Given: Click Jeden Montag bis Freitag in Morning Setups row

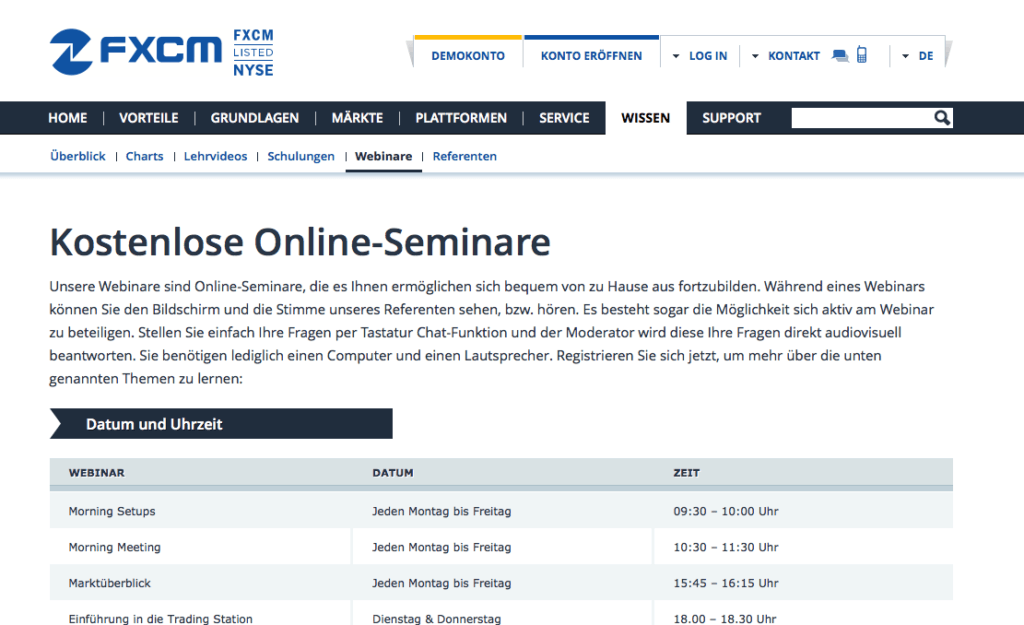Looking at the screenshot, I should click(441, 511).
